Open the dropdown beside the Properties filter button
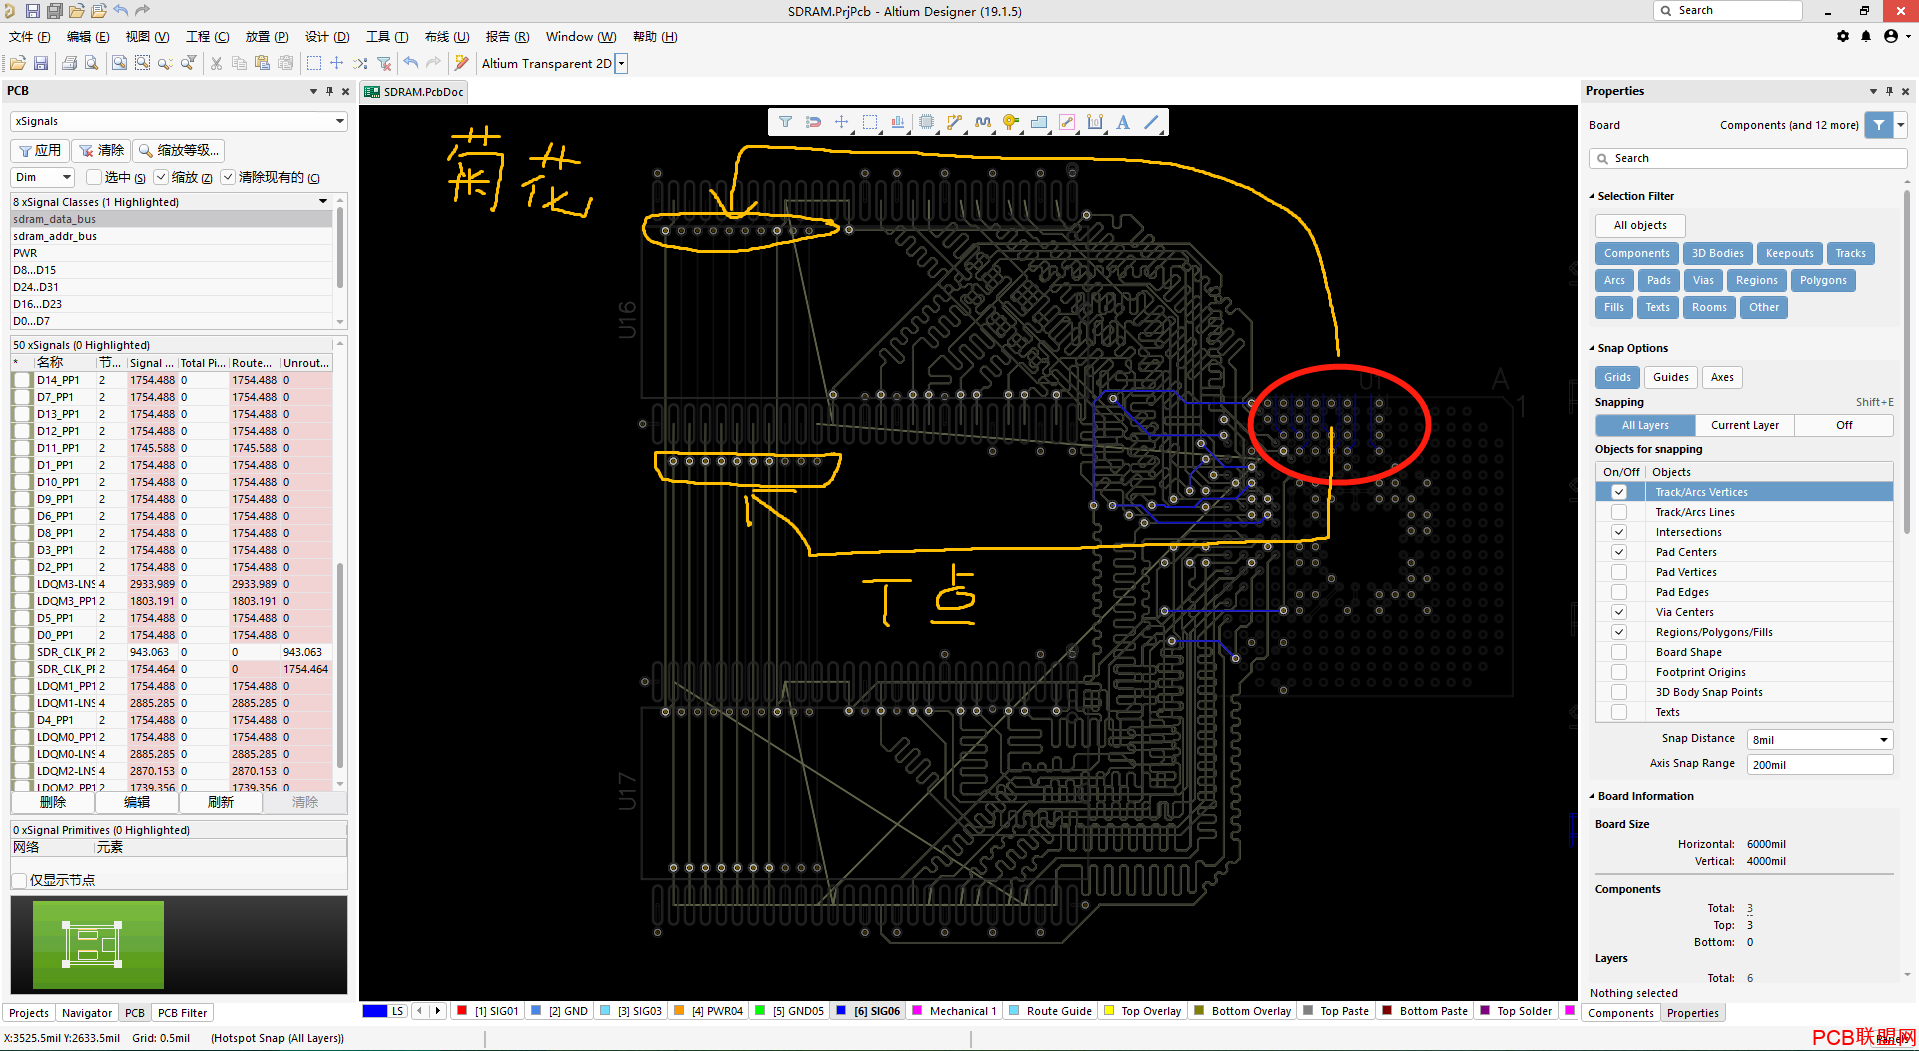The width and height of the screenshot is (1919, 1051). (1901, 125)
